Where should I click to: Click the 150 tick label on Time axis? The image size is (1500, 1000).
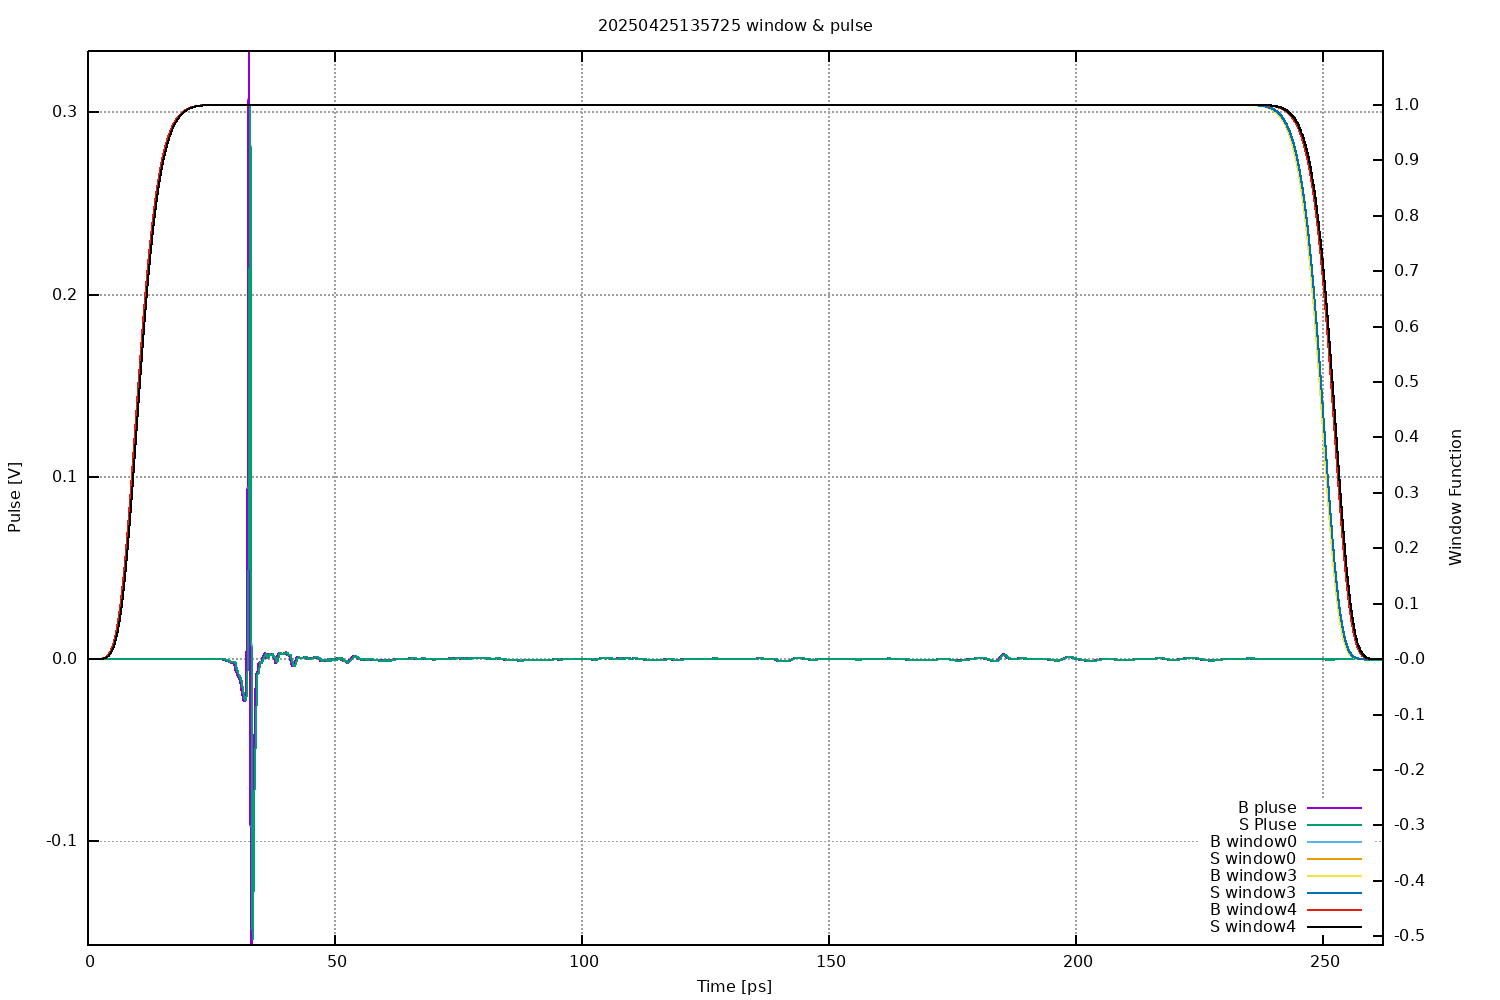point(830,962)
